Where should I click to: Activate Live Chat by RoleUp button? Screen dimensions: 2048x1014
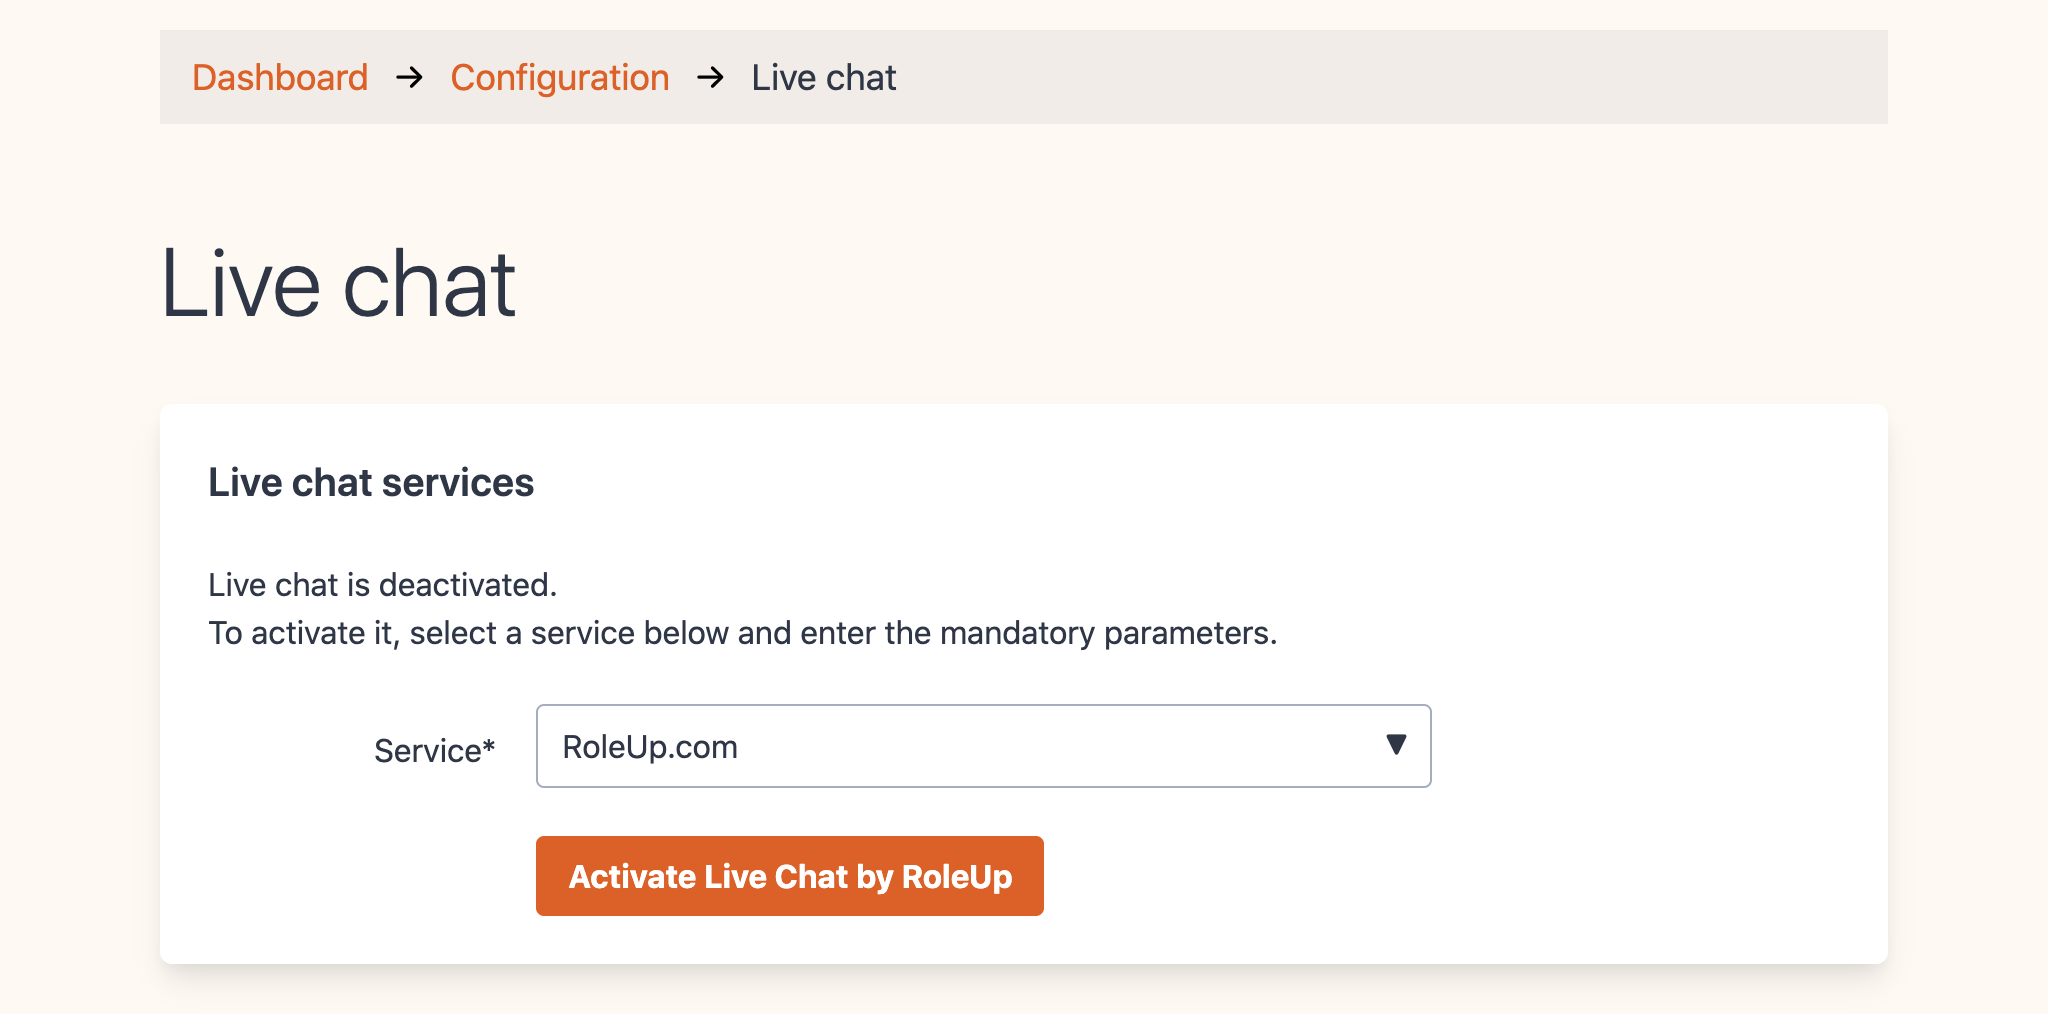pyautogui.click(x=789, y=876)
